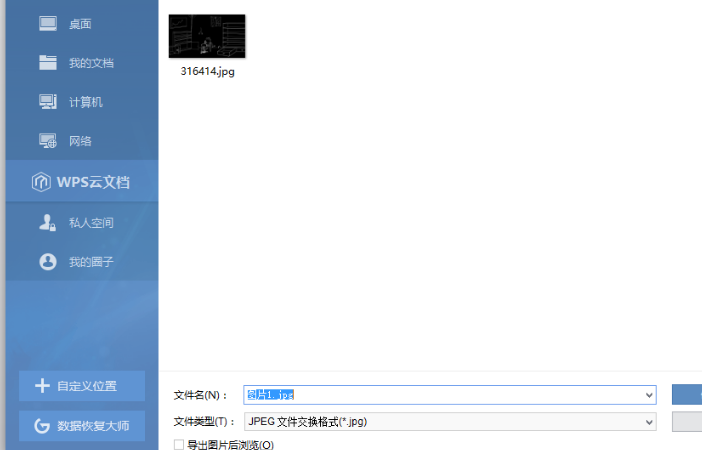Go to 我的文档 in the sidebar
This screenshot has width=702, height=450.
pyautogui.click(x=91, y=63)
